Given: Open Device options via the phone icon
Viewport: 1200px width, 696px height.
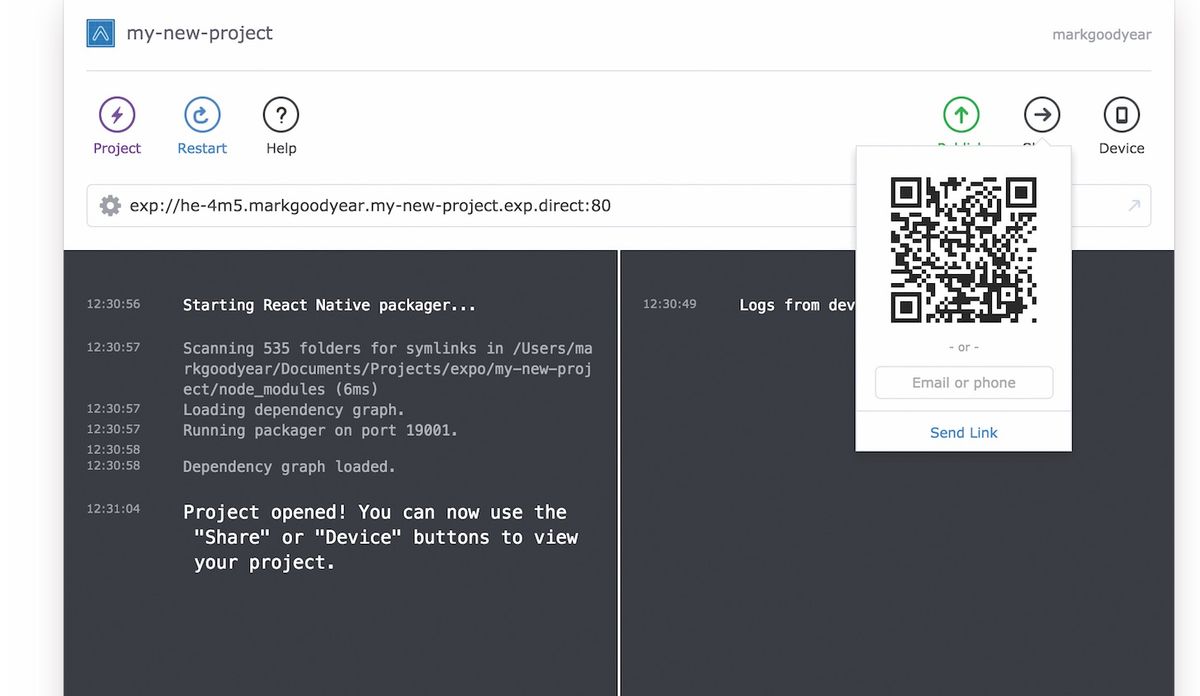Looking at the screenshot, I should tap(1120, 114).
